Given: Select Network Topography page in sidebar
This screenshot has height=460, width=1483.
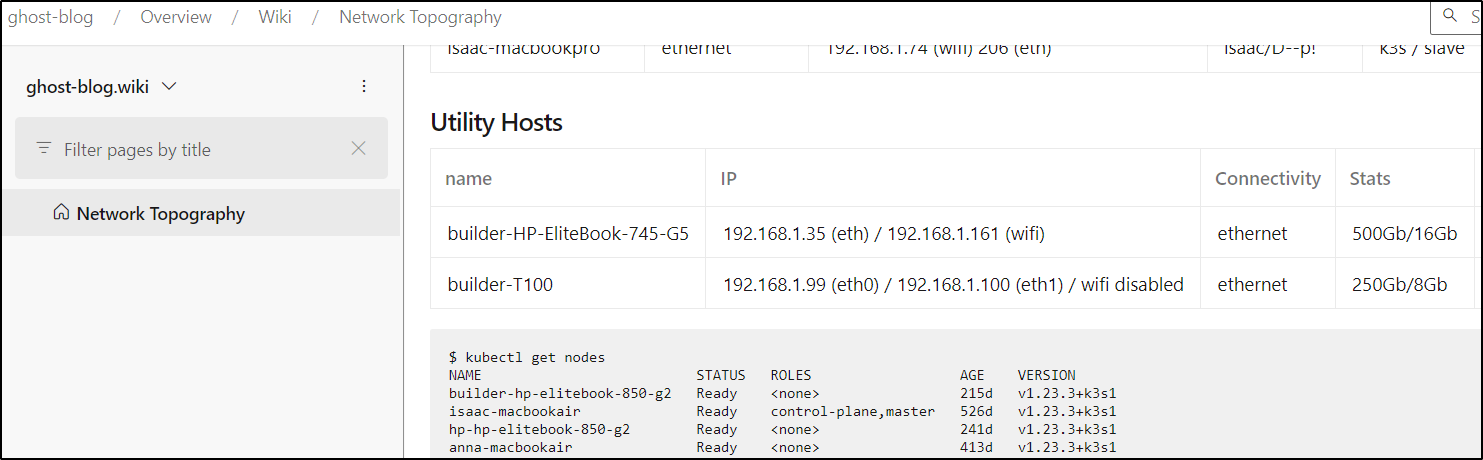Looking at the screenshot, I should [x=200, y=213].
